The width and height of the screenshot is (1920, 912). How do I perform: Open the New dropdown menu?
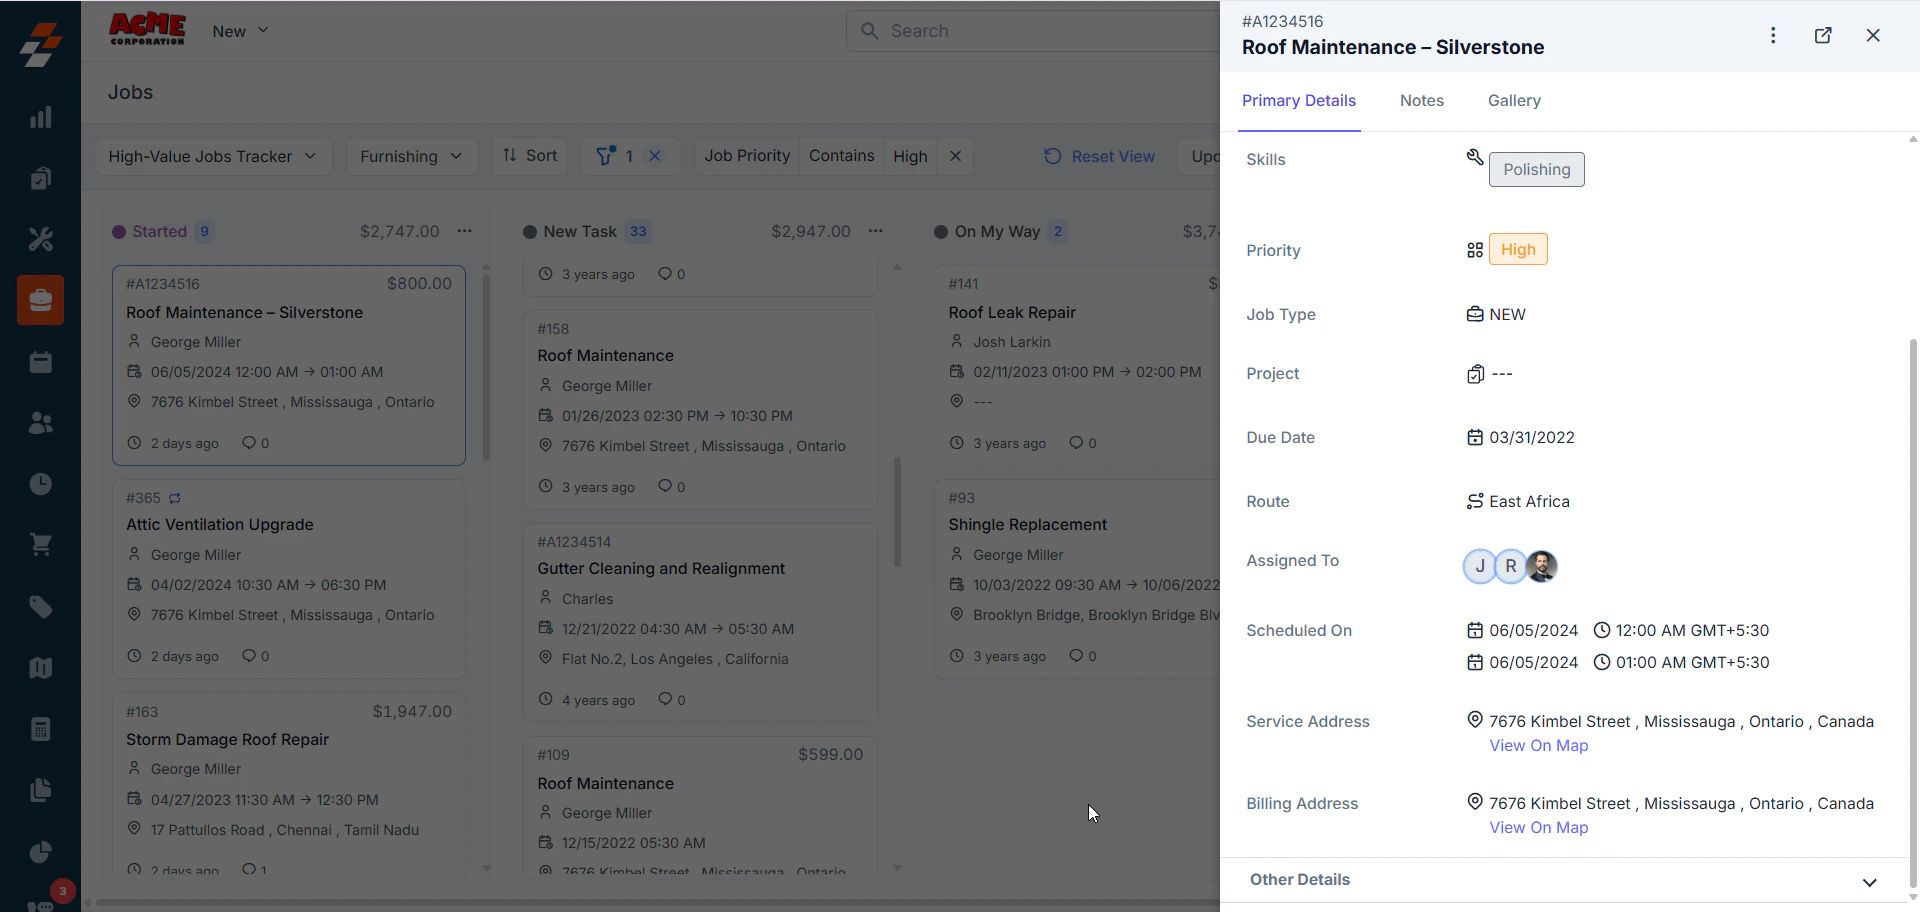[240, 31]
